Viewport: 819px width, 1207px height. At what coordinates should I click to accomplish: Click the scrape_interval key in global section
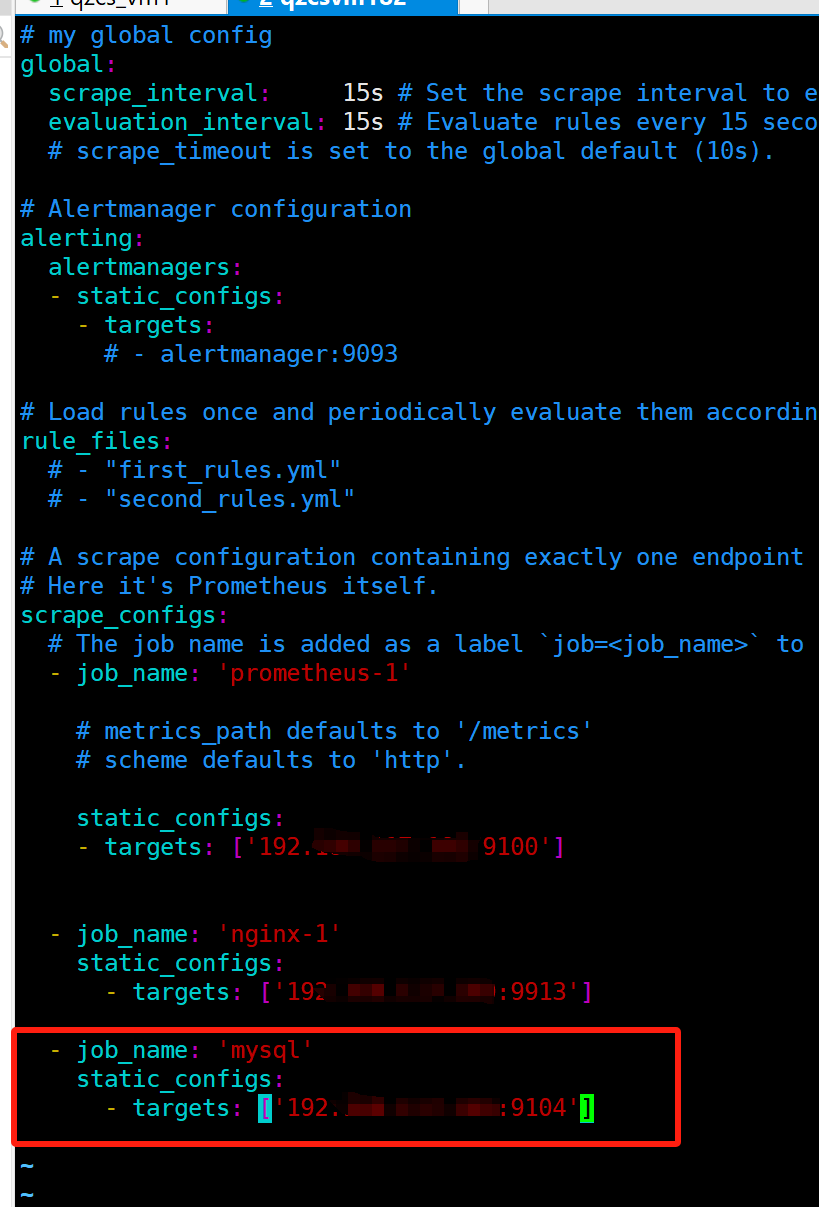click(153, 93)
